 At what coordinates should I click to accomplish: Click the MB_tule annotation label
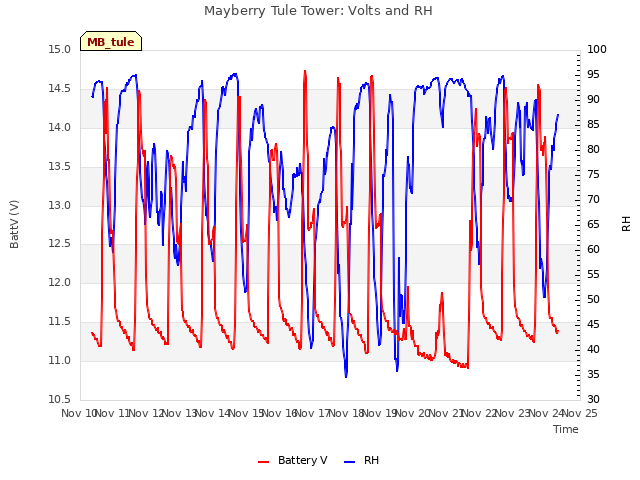(111, 42)
